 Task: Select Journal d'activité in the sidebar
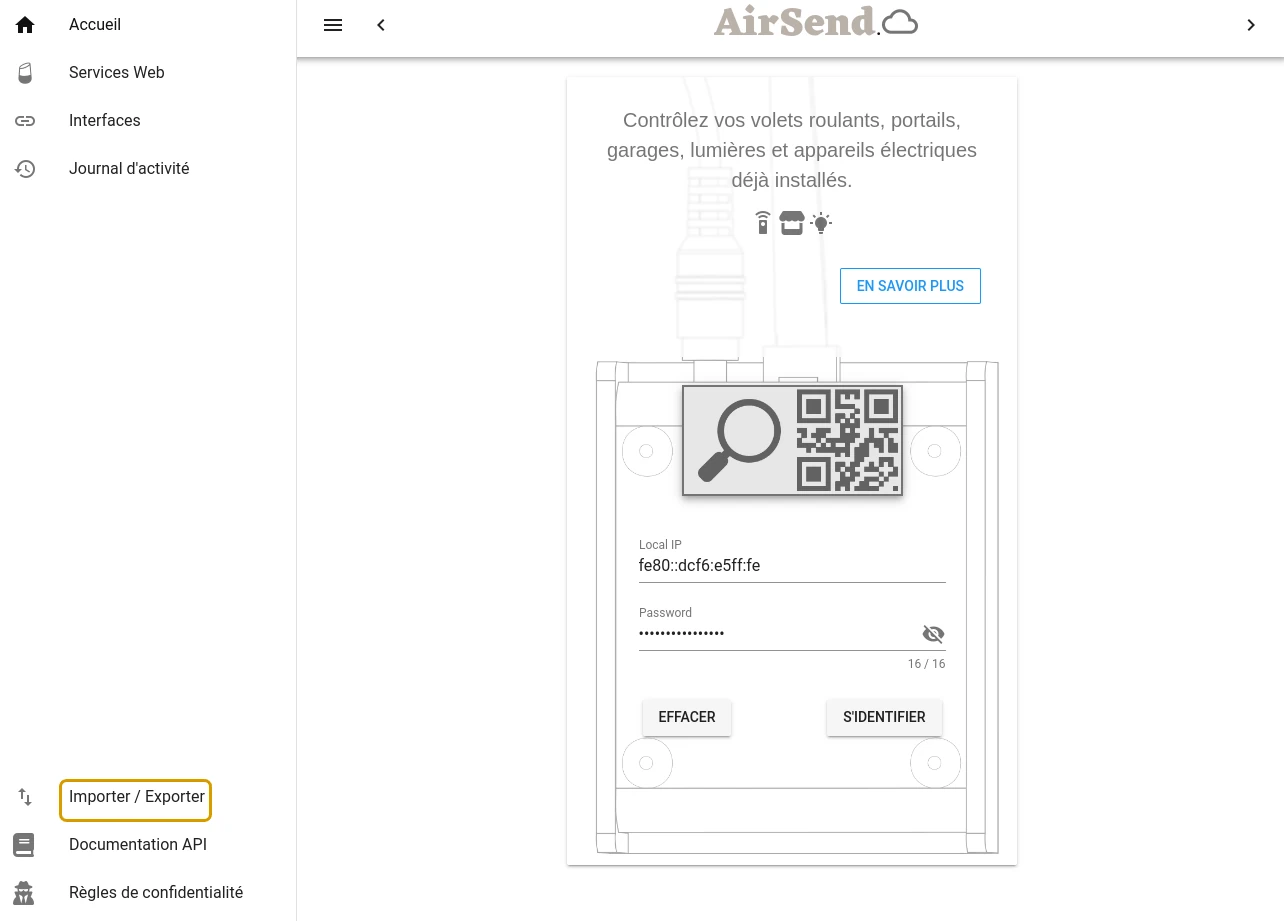[x=129, y=169]
